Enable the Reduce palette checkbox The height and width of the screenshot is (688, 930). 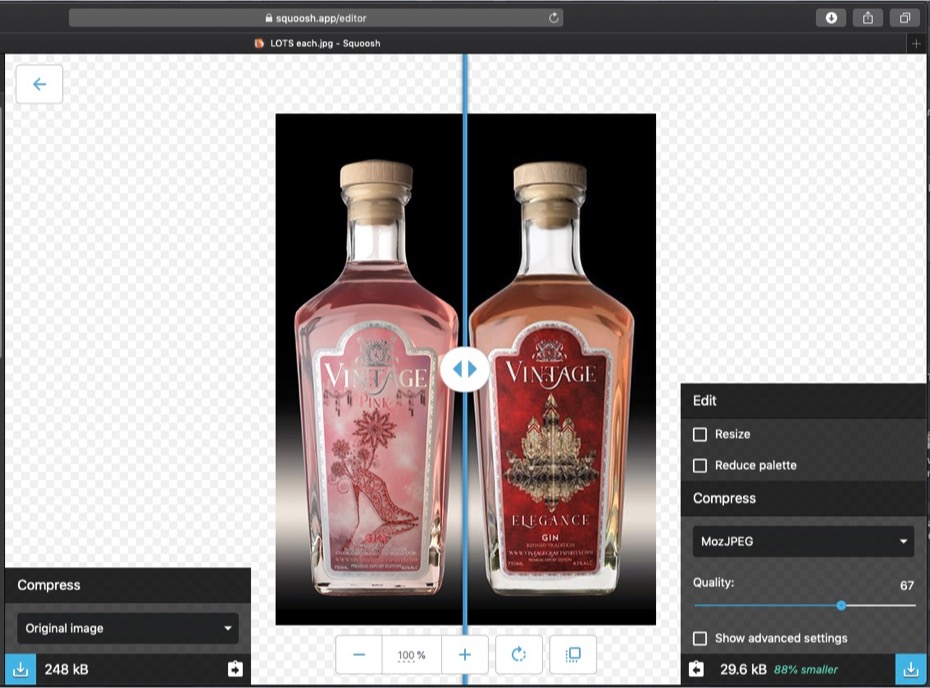[700, 465]
